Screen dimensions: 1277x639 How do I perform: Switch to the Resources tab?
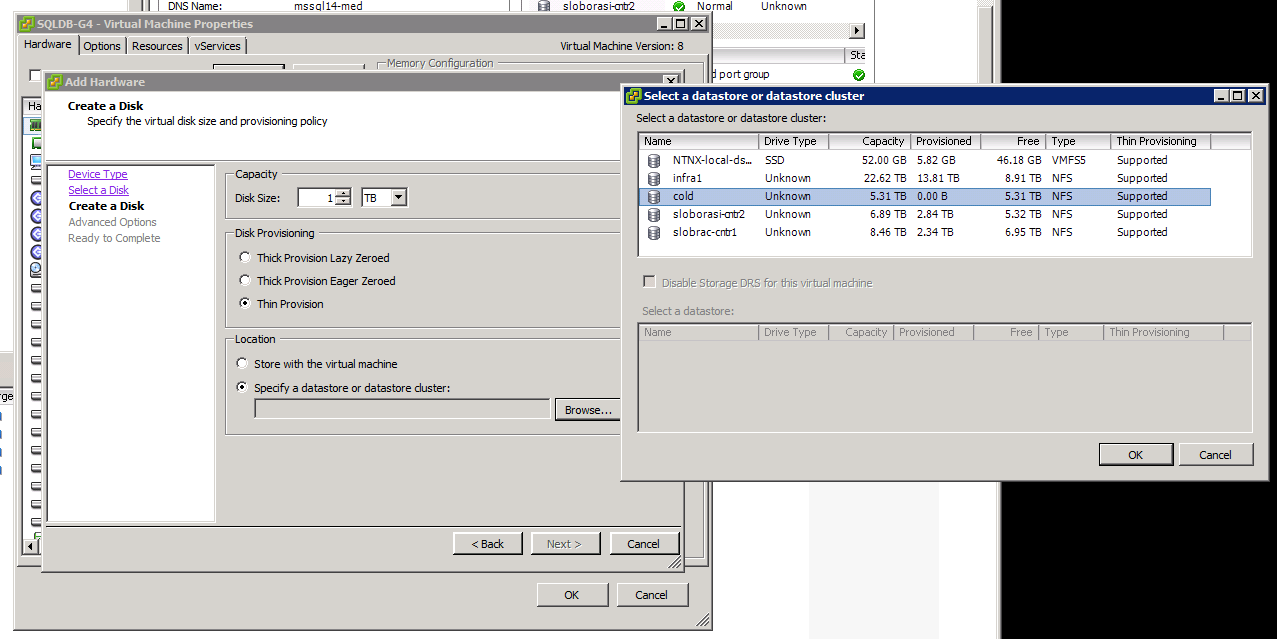pos(157,46)
